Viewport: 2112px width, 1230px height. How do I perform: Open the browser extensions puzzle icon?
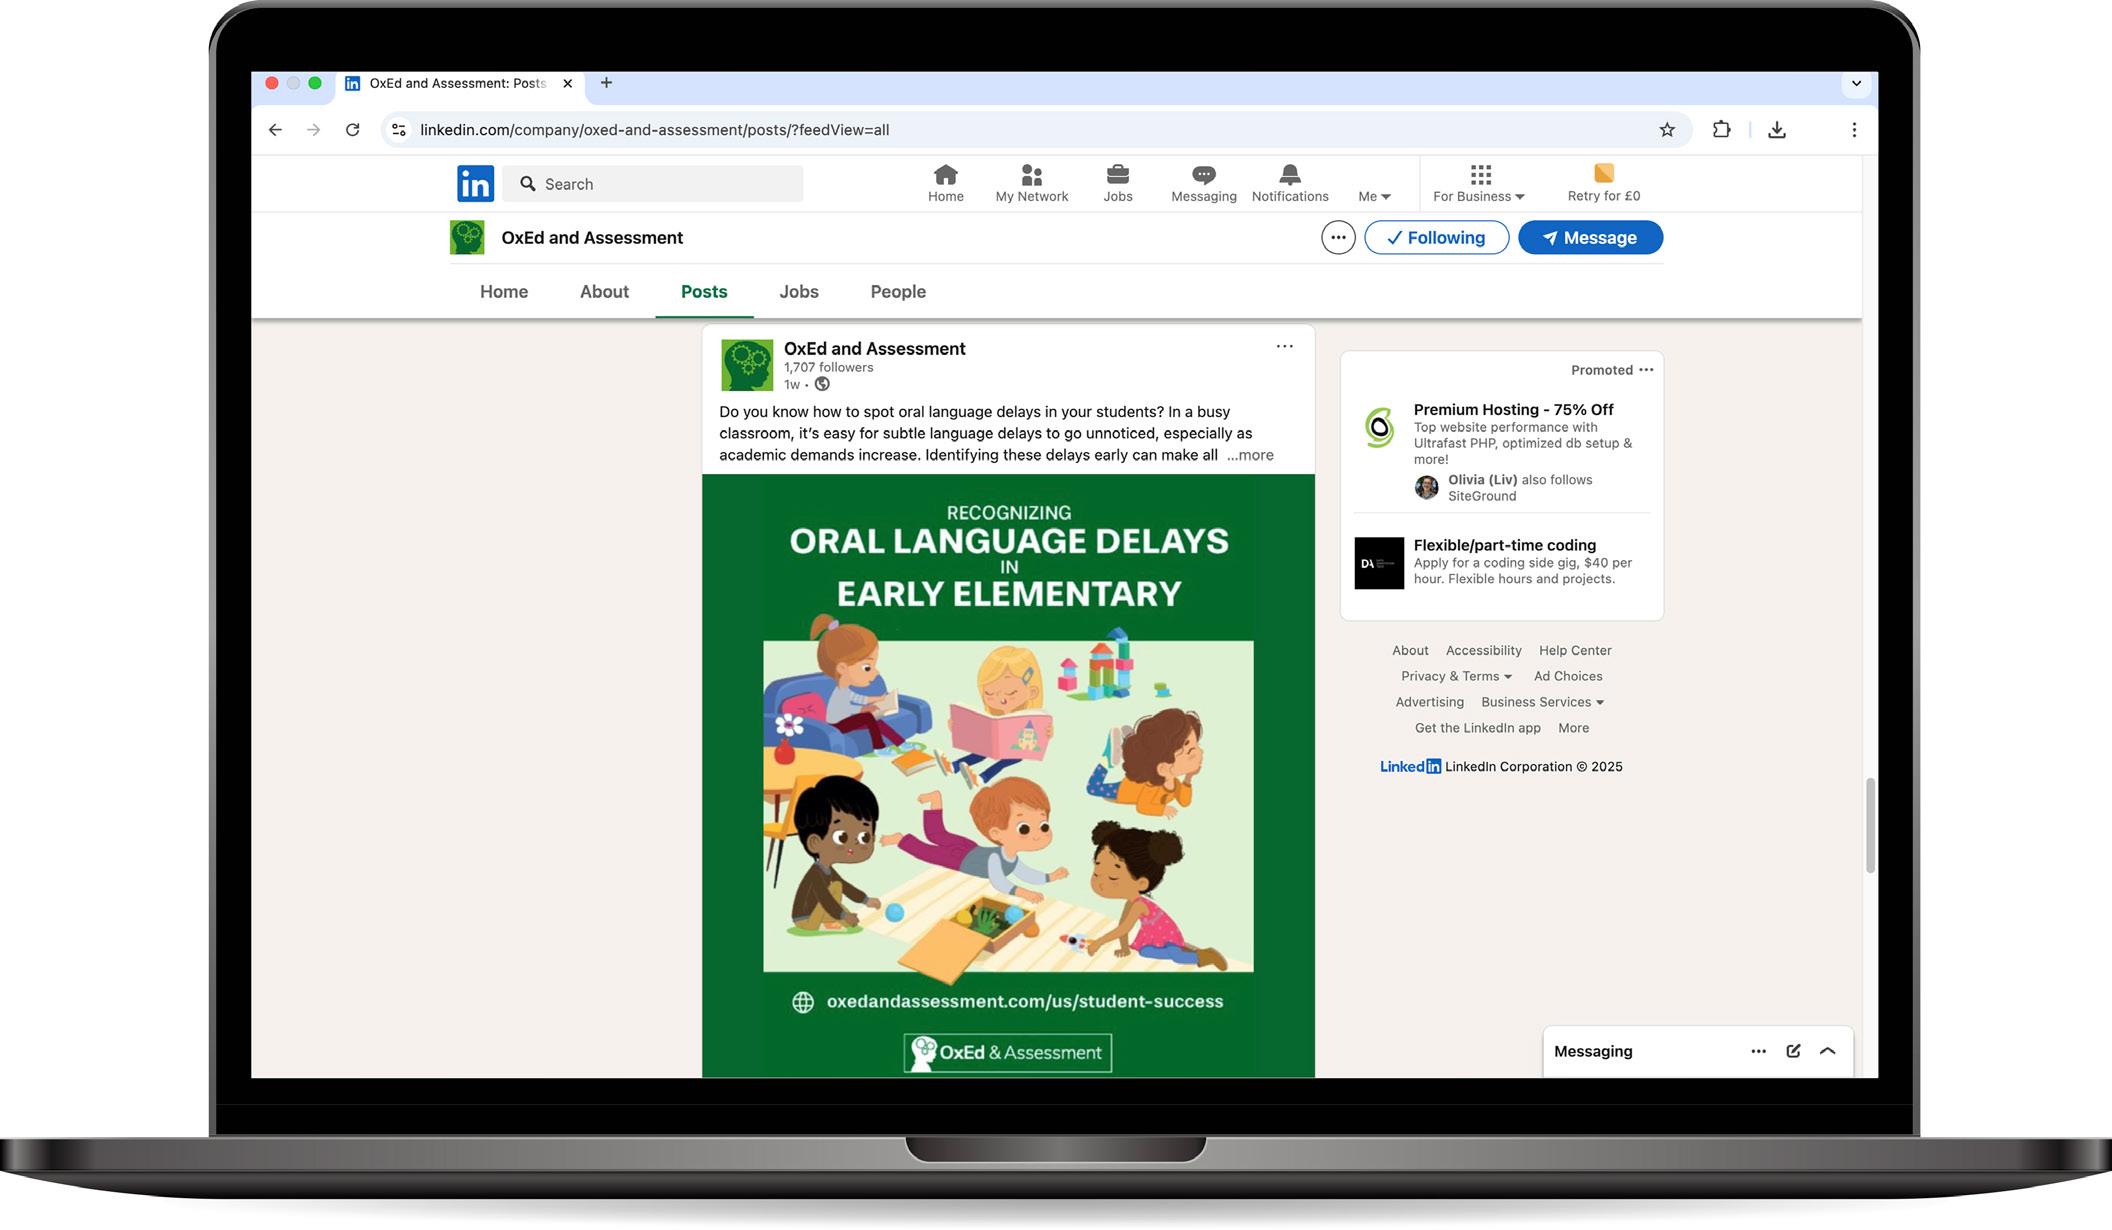click(x=1721, y=130)
